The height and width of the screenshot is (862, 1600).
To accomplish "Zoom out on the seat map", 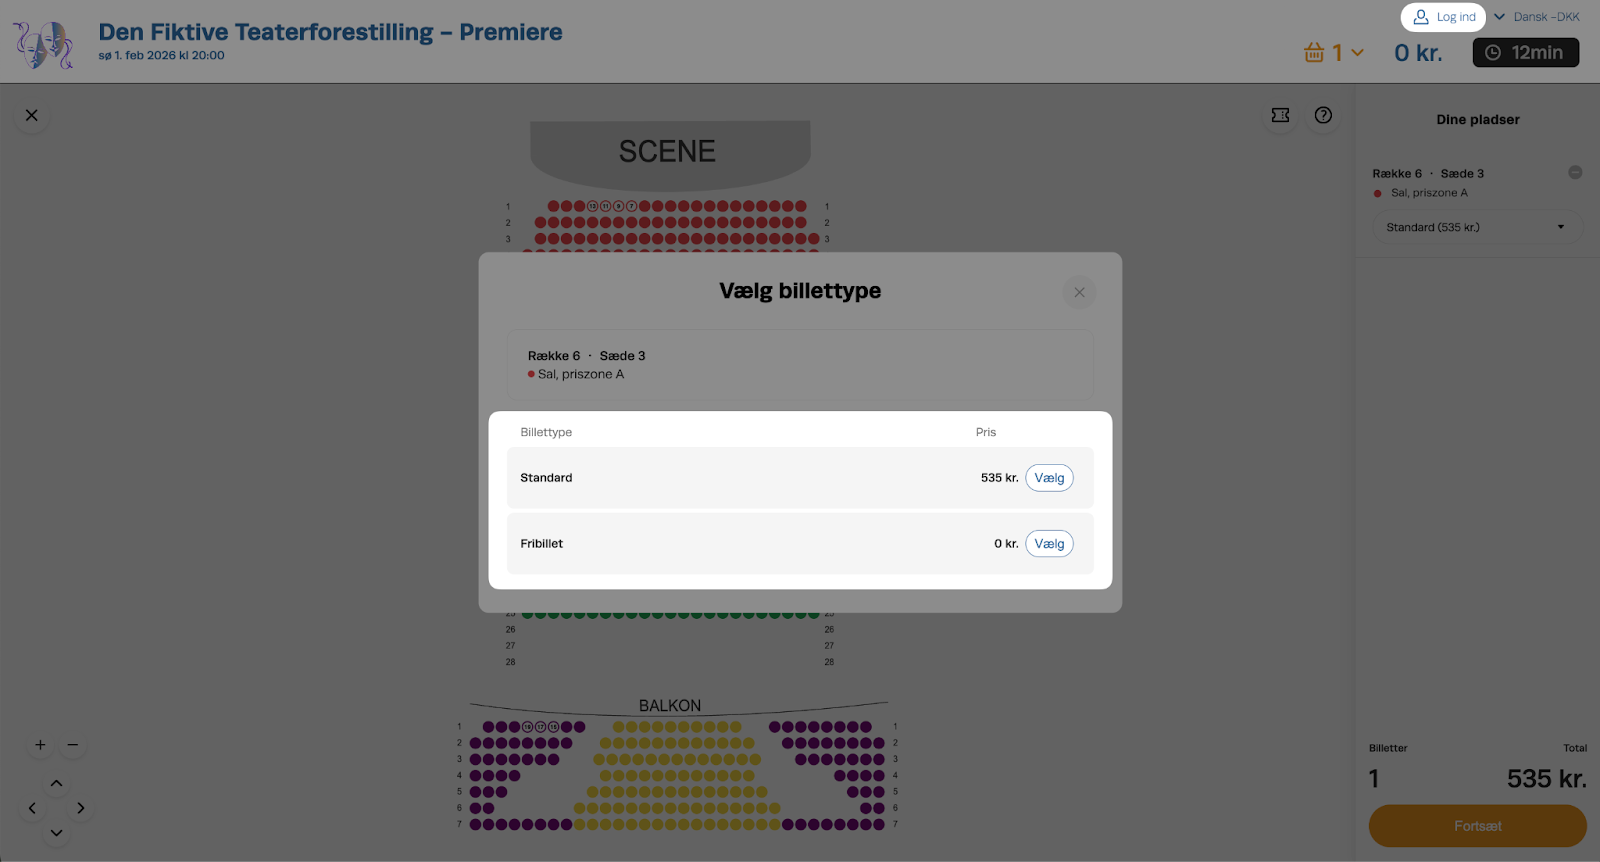I will tap(73, 745).
